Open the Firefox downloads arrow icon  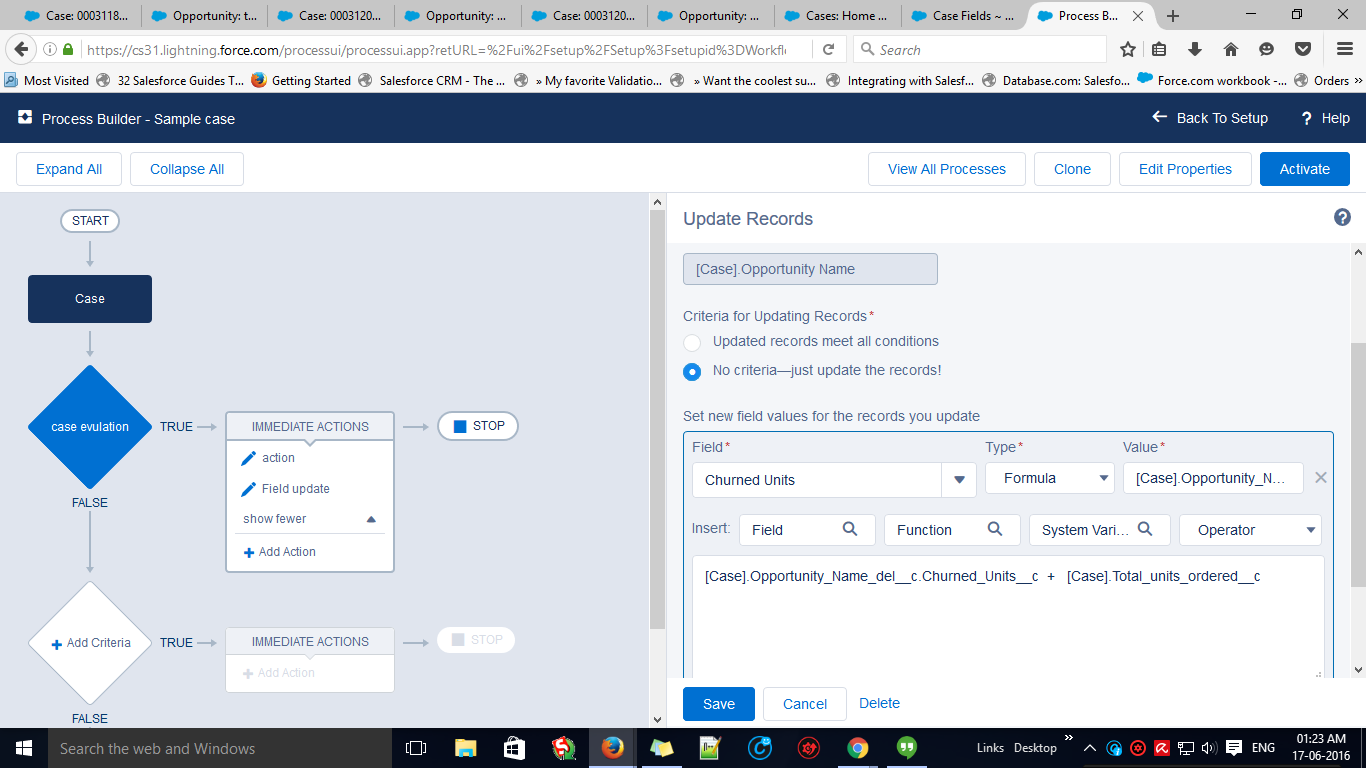pyautogui.click(x=1195, y=49)
